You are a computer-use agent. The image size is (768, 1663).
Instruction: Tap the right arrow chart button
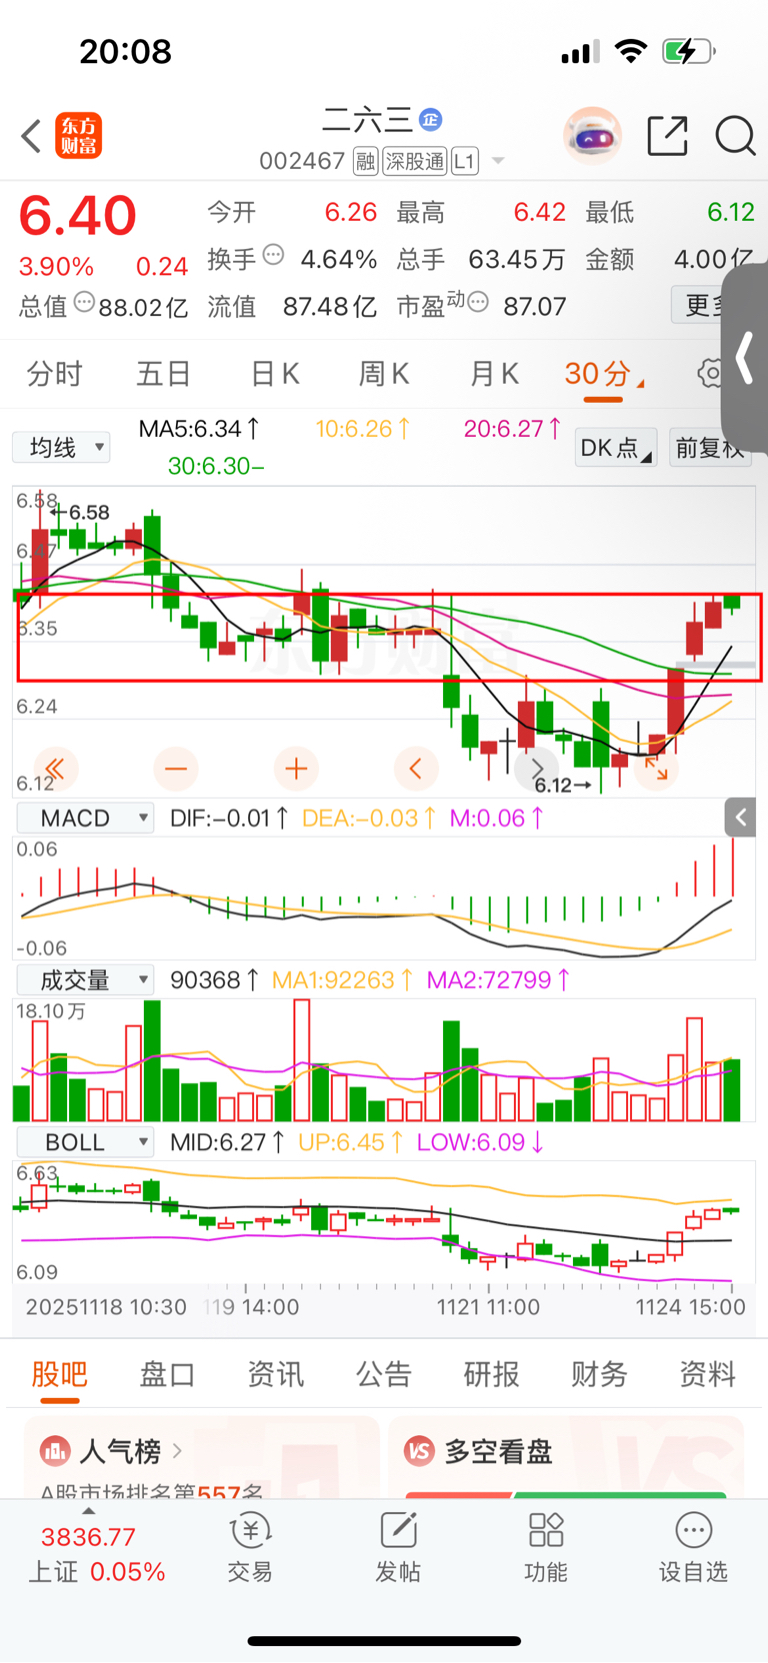click(536, 768)
